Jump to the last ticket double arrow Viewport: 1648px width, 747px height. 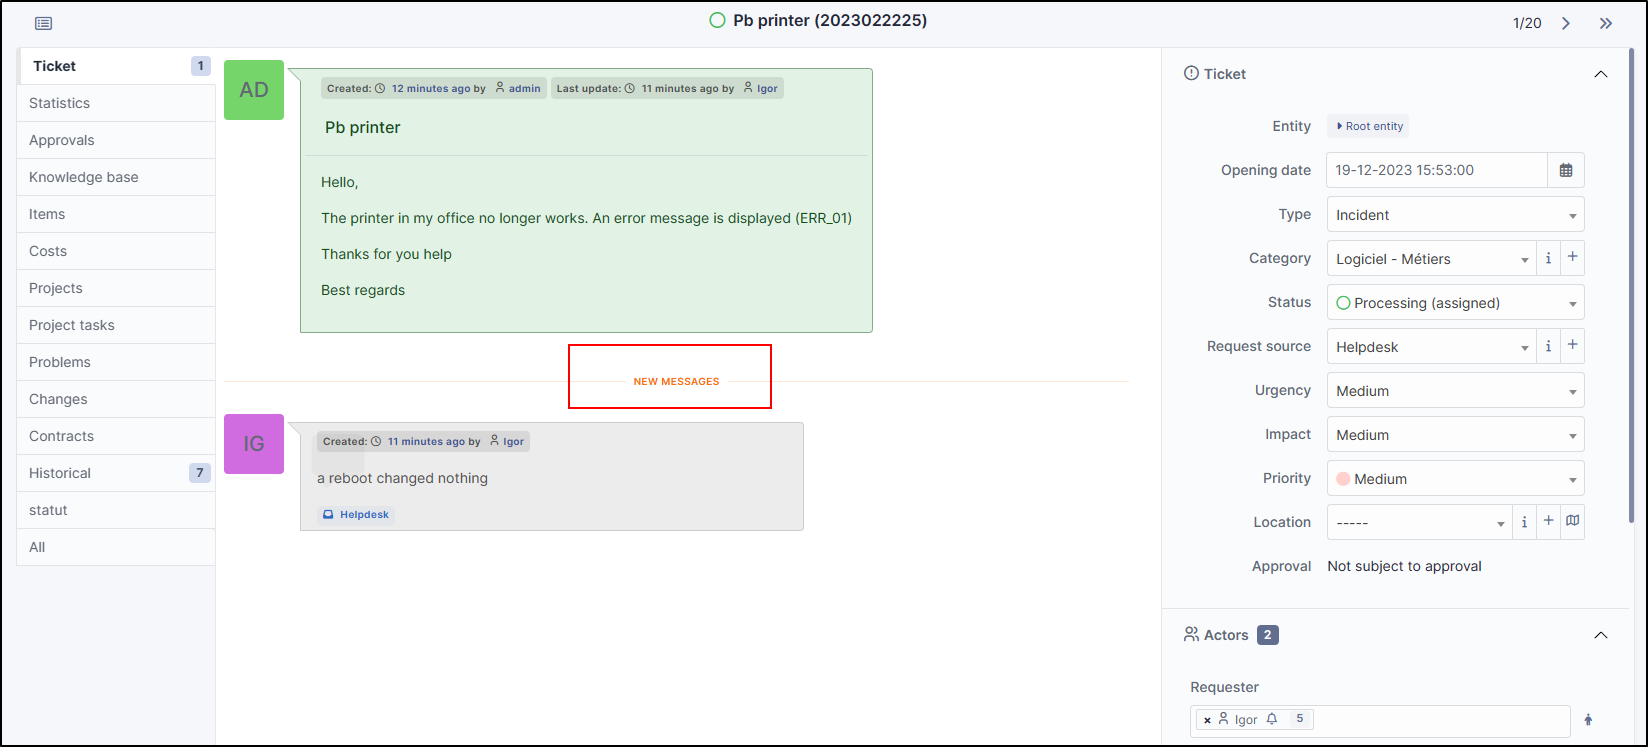tap(1606, 23)
